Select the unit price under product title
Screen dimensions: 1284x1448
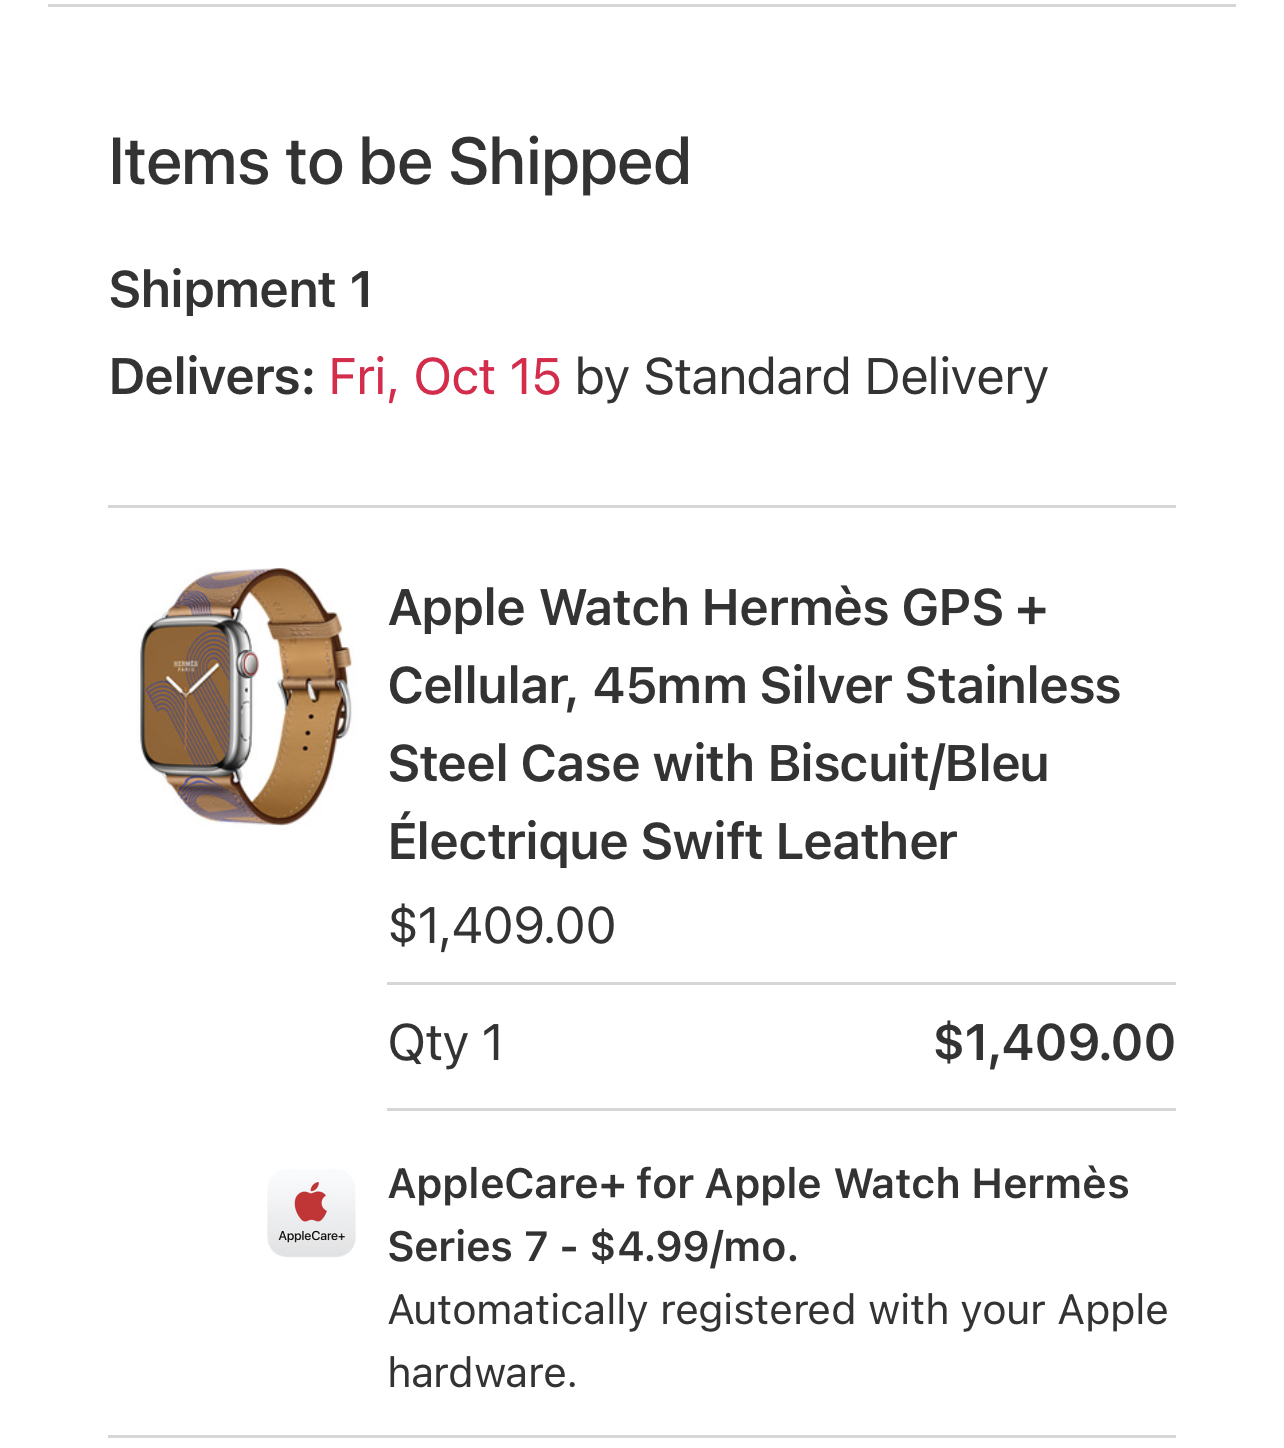(x=502, y=926)
